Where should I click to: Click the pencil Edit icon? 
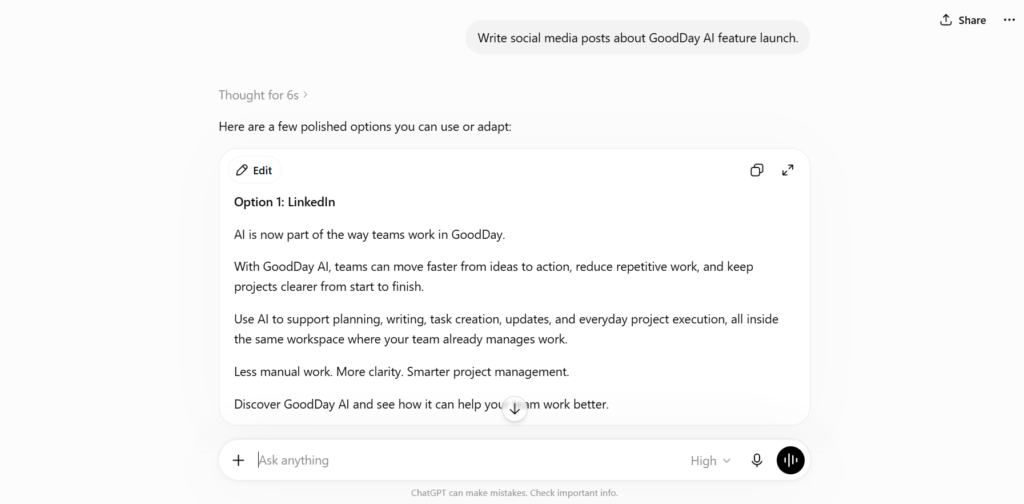click(242, 170)
